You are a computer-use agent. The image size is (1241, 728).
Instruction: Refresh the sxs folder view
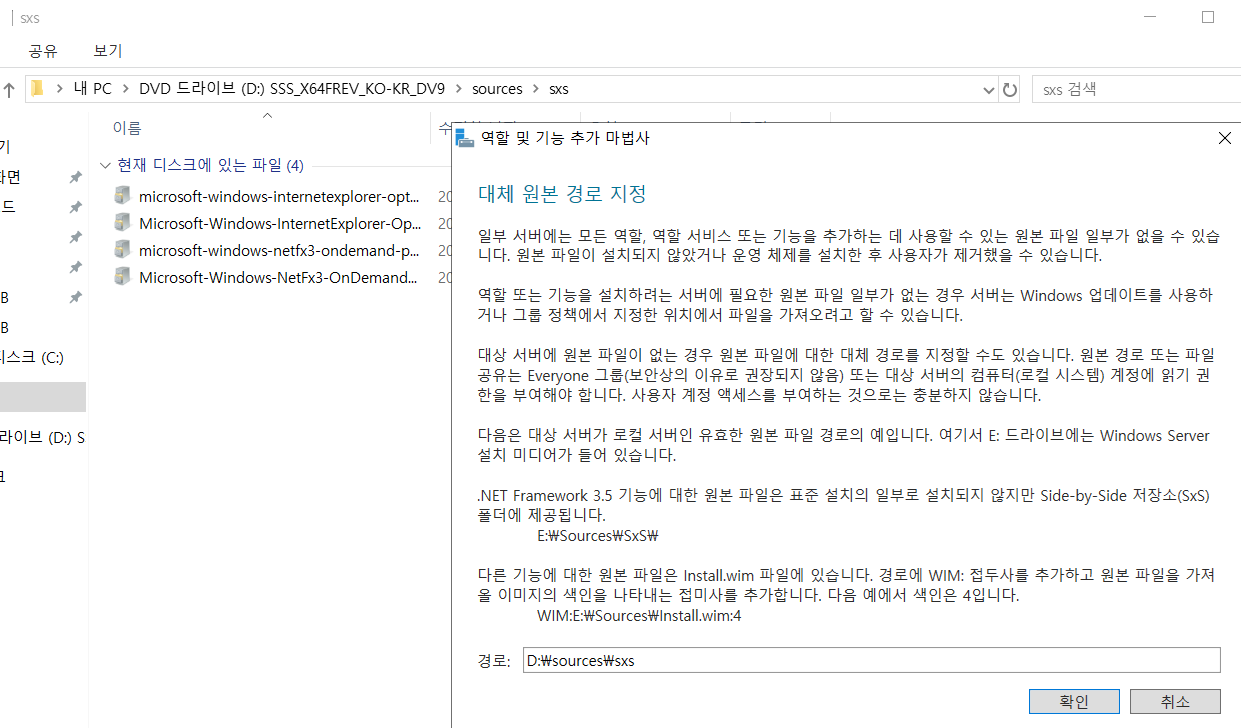1010,89
